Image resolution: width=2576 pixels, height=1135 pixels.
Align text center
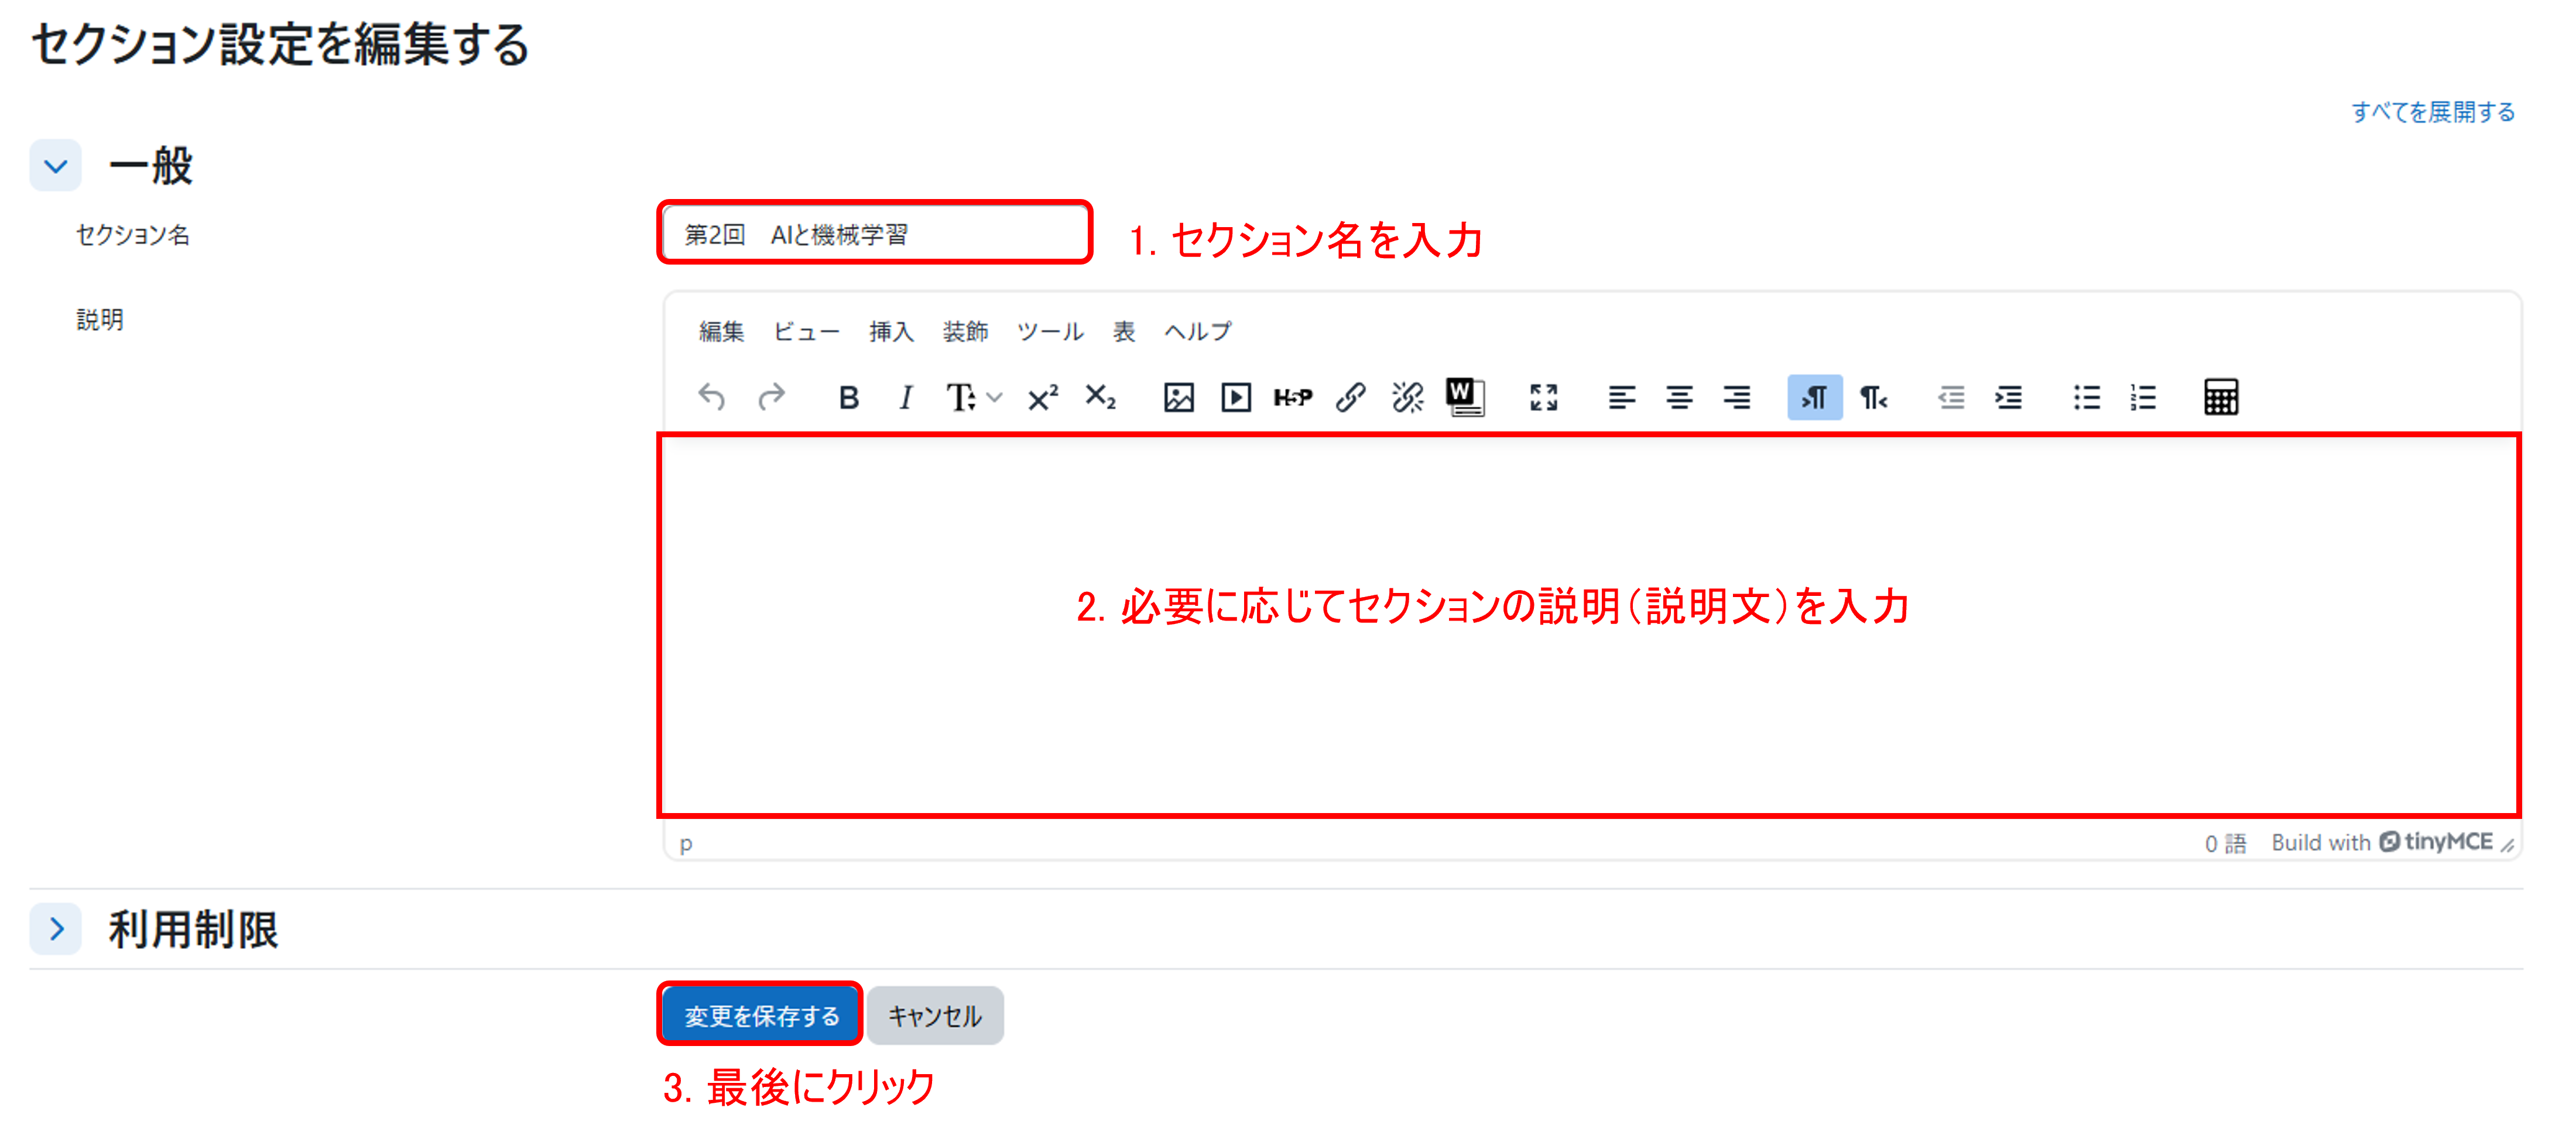(x=1679, y=397)
